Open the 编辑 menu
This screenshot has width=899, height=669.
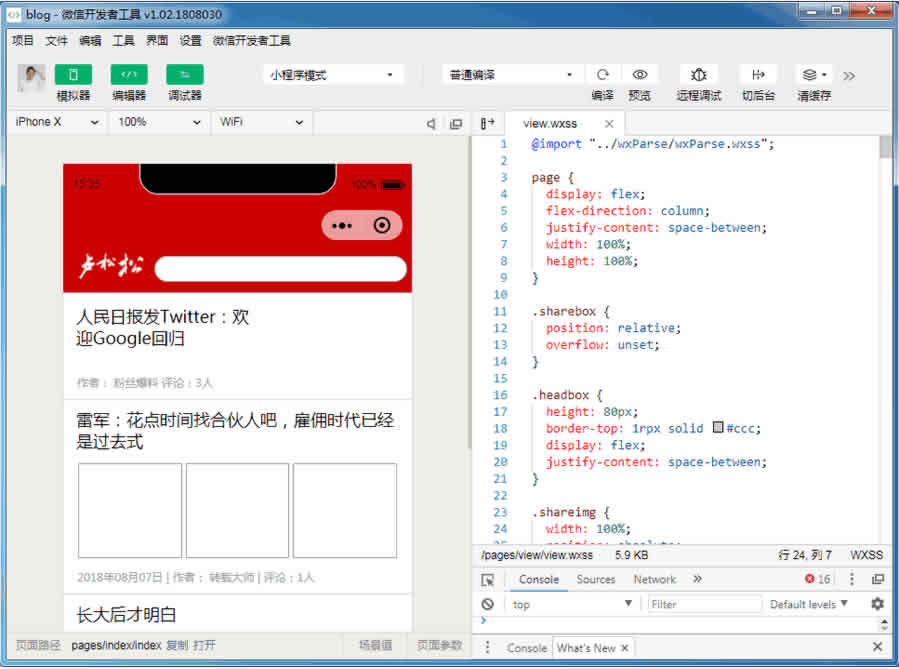coord(90,41)
